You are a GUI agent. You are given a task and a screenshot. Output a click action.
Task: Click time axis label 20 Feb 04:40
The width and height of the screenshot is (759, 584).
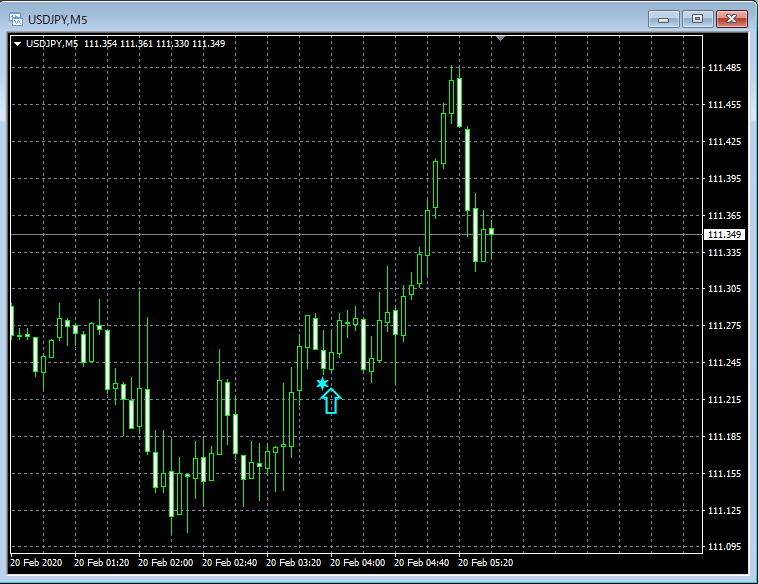pos(422,563)
